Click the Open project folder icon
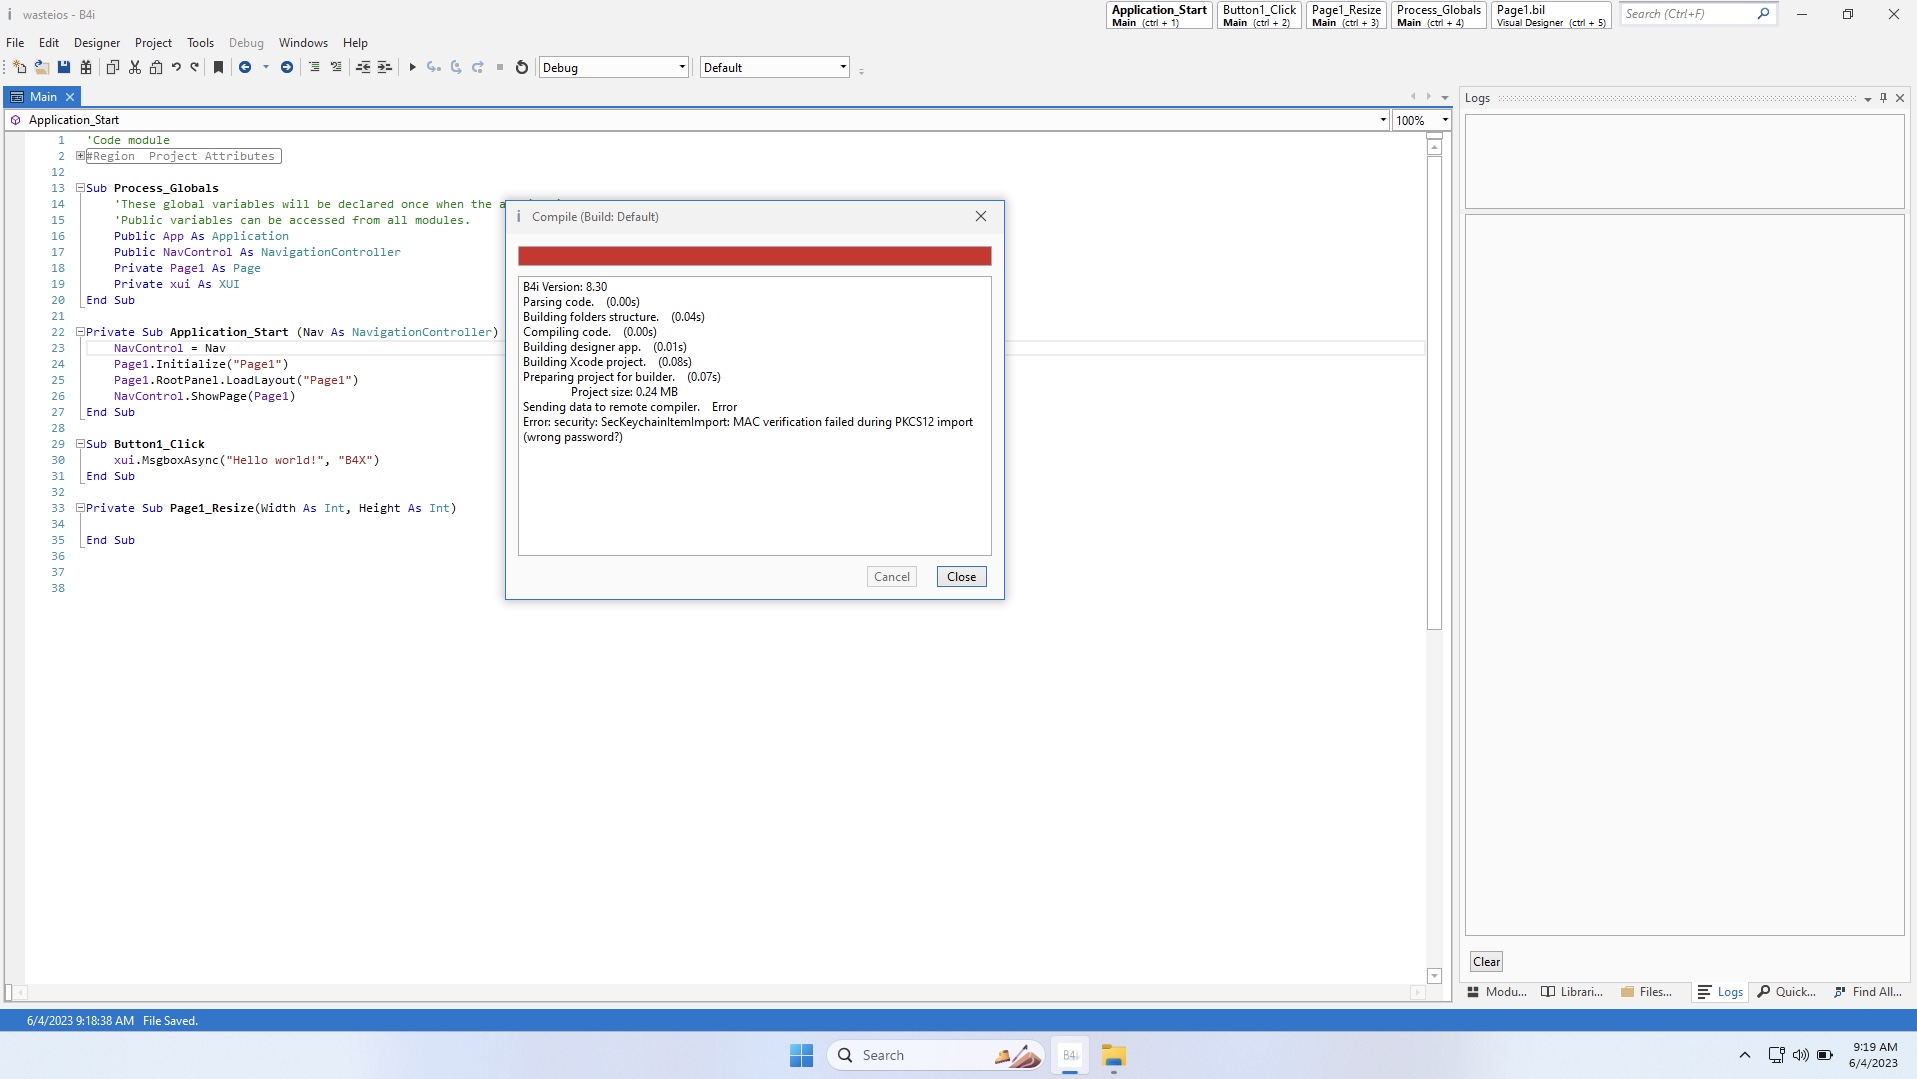 (x=42, y=67)
